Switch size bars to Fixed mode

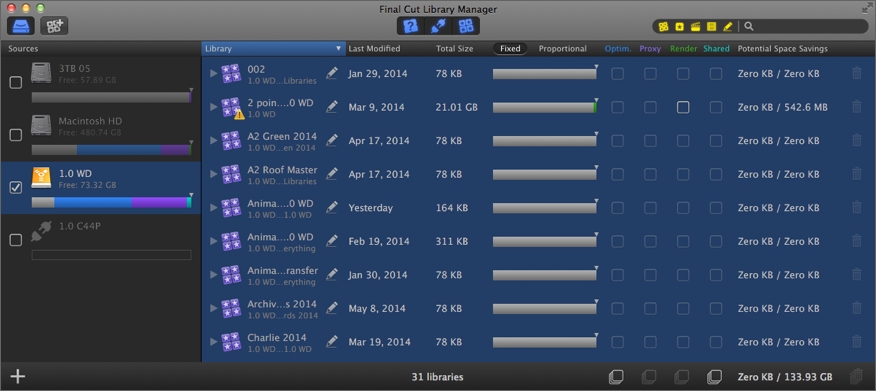[510, 49]
